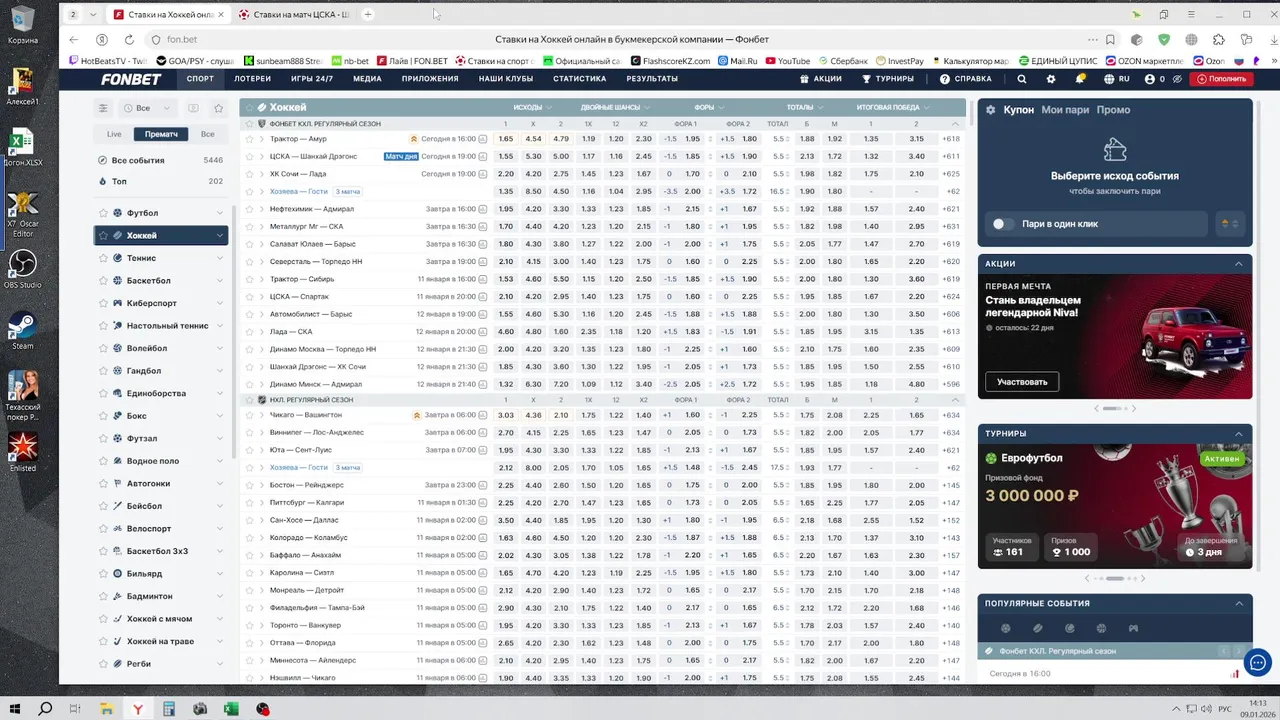Open settings gear in top navigation

pyautogui.click(x=1050, y=79)
